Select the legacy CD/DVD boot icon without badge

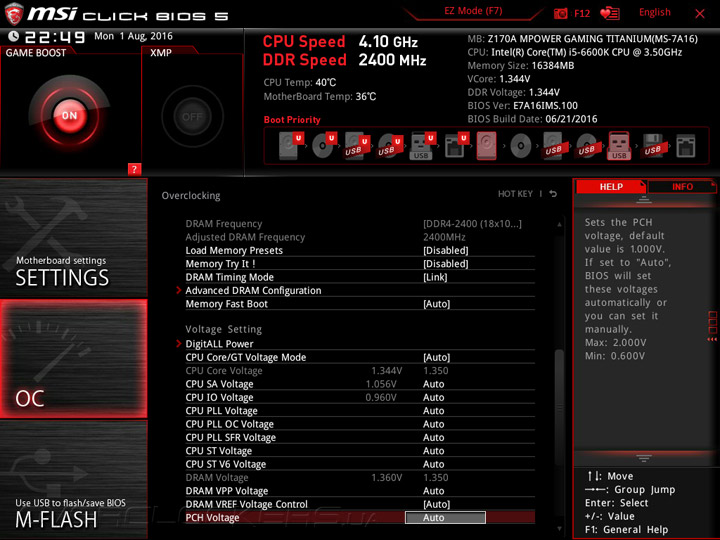[521, 146]
